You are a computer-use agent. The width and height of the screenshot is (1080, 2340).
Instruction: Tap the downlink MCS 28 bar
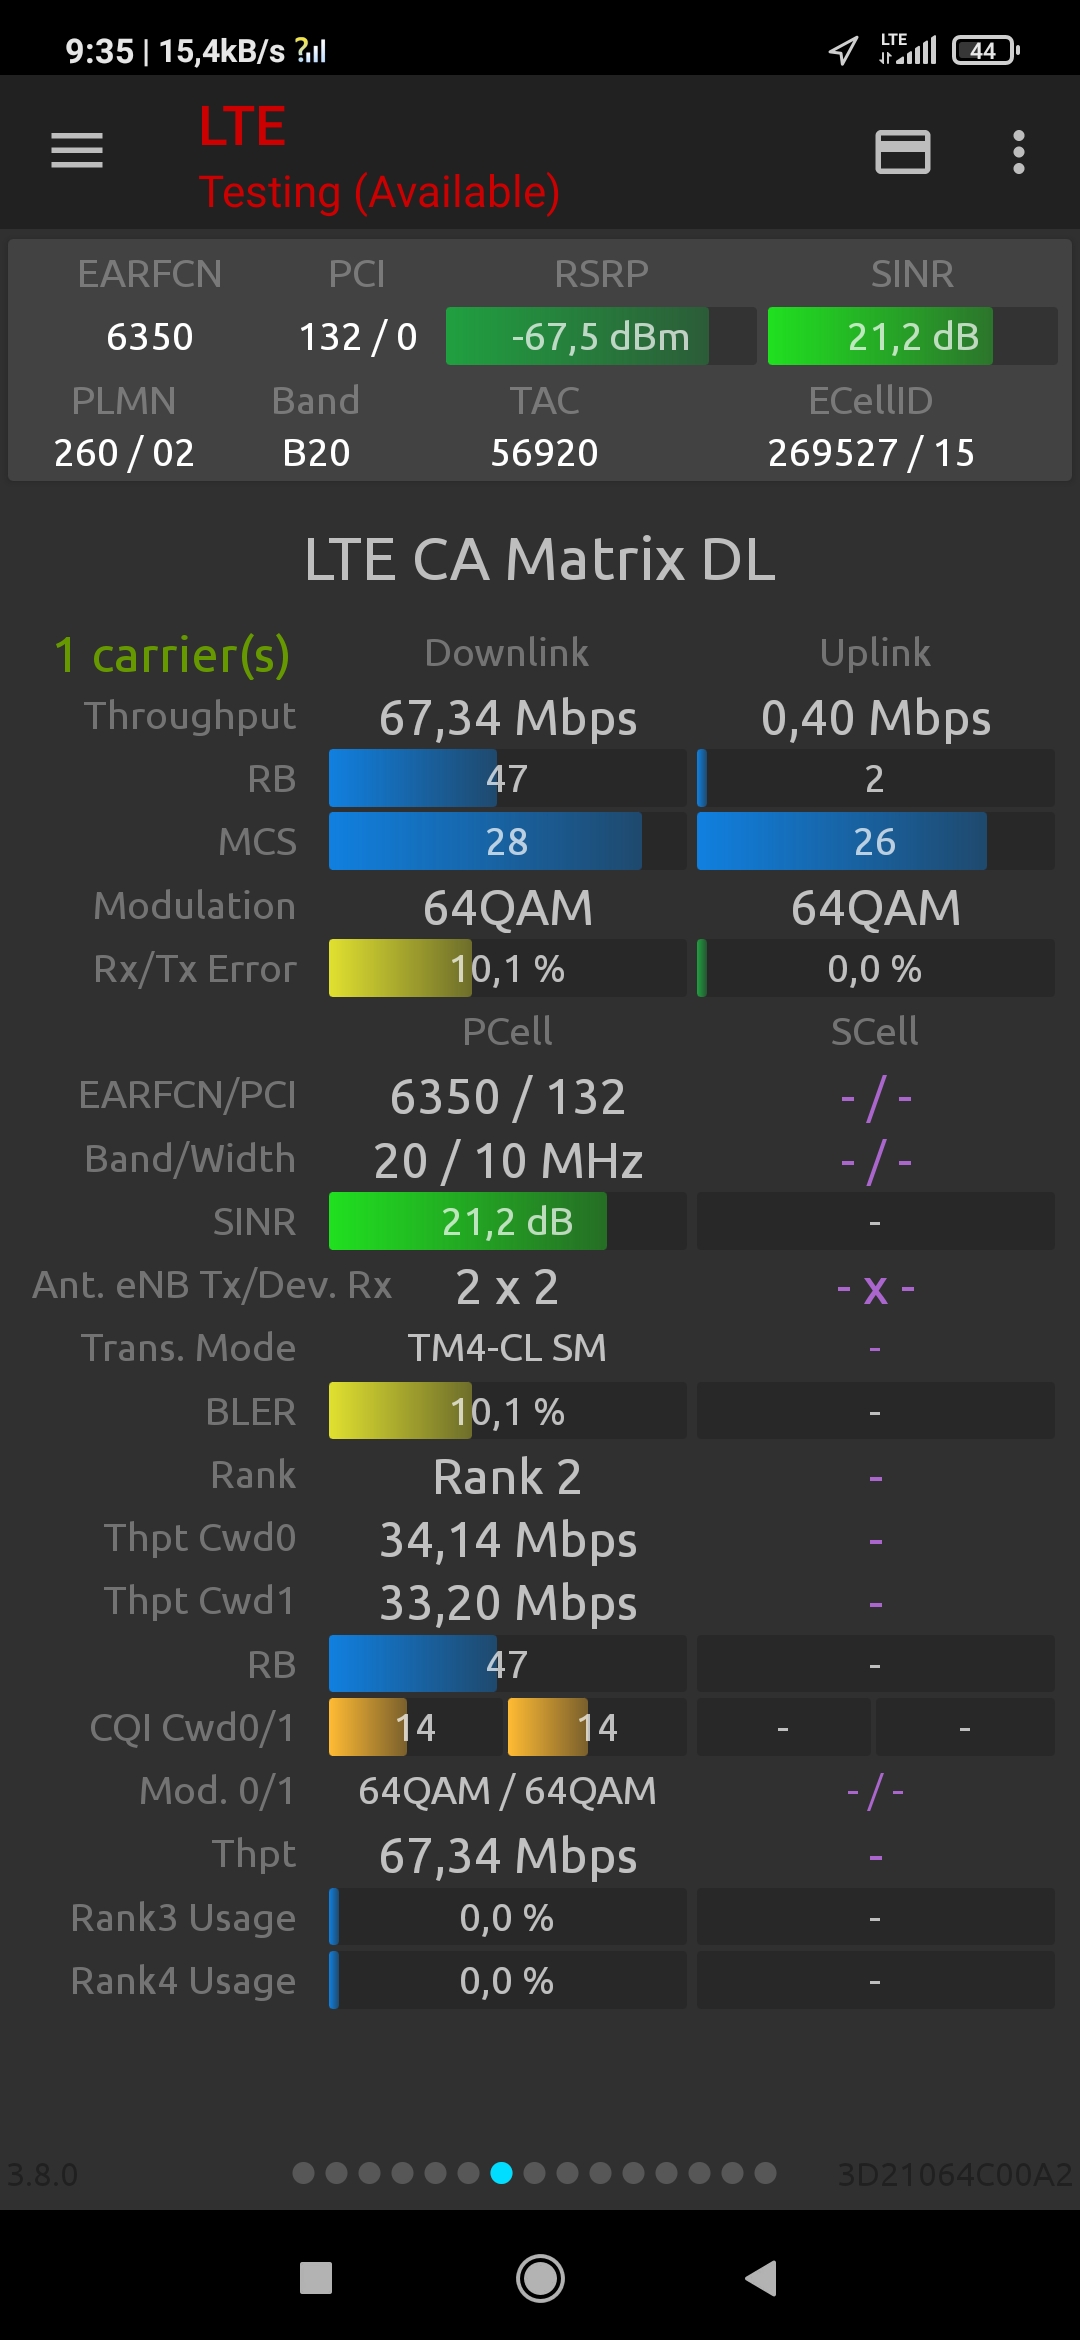(x=507, y=841)
